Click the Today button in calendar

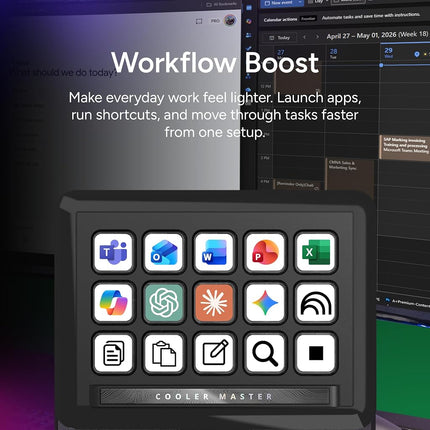click(x=279, y=38)
